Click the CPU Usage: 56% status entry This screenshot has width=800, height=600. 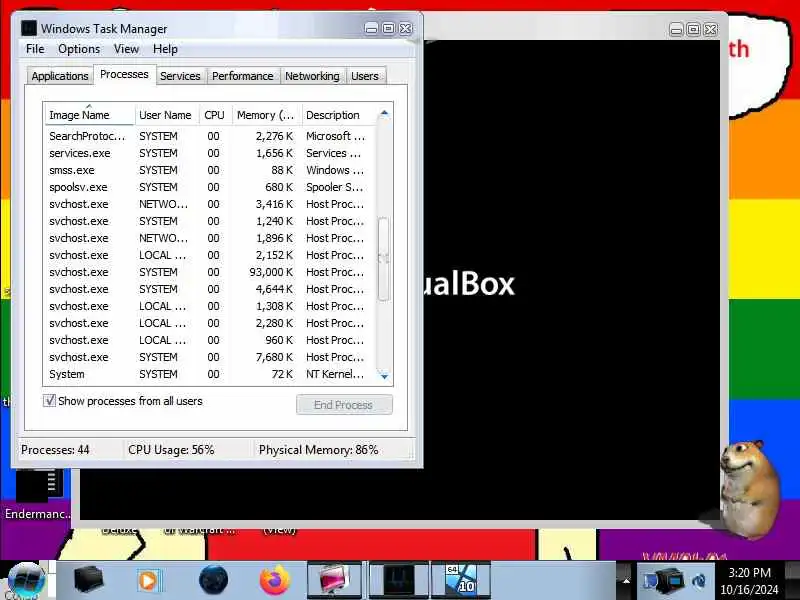pos(171,450)
